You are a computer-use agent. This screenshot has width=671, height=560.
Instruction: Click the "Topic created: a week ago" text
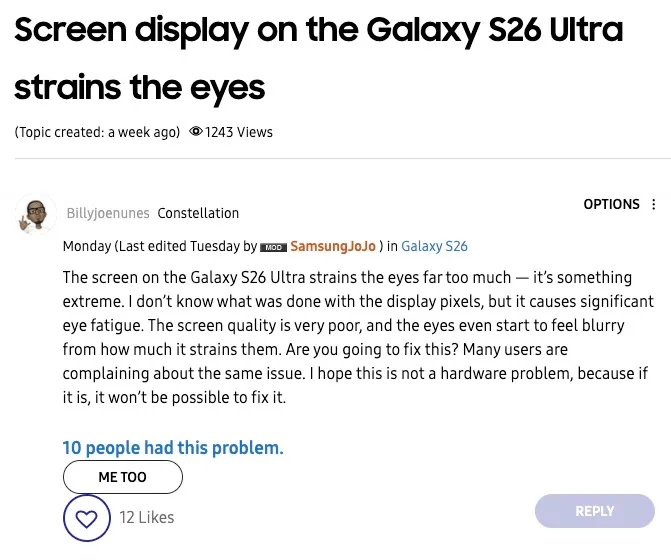(97, 132)
